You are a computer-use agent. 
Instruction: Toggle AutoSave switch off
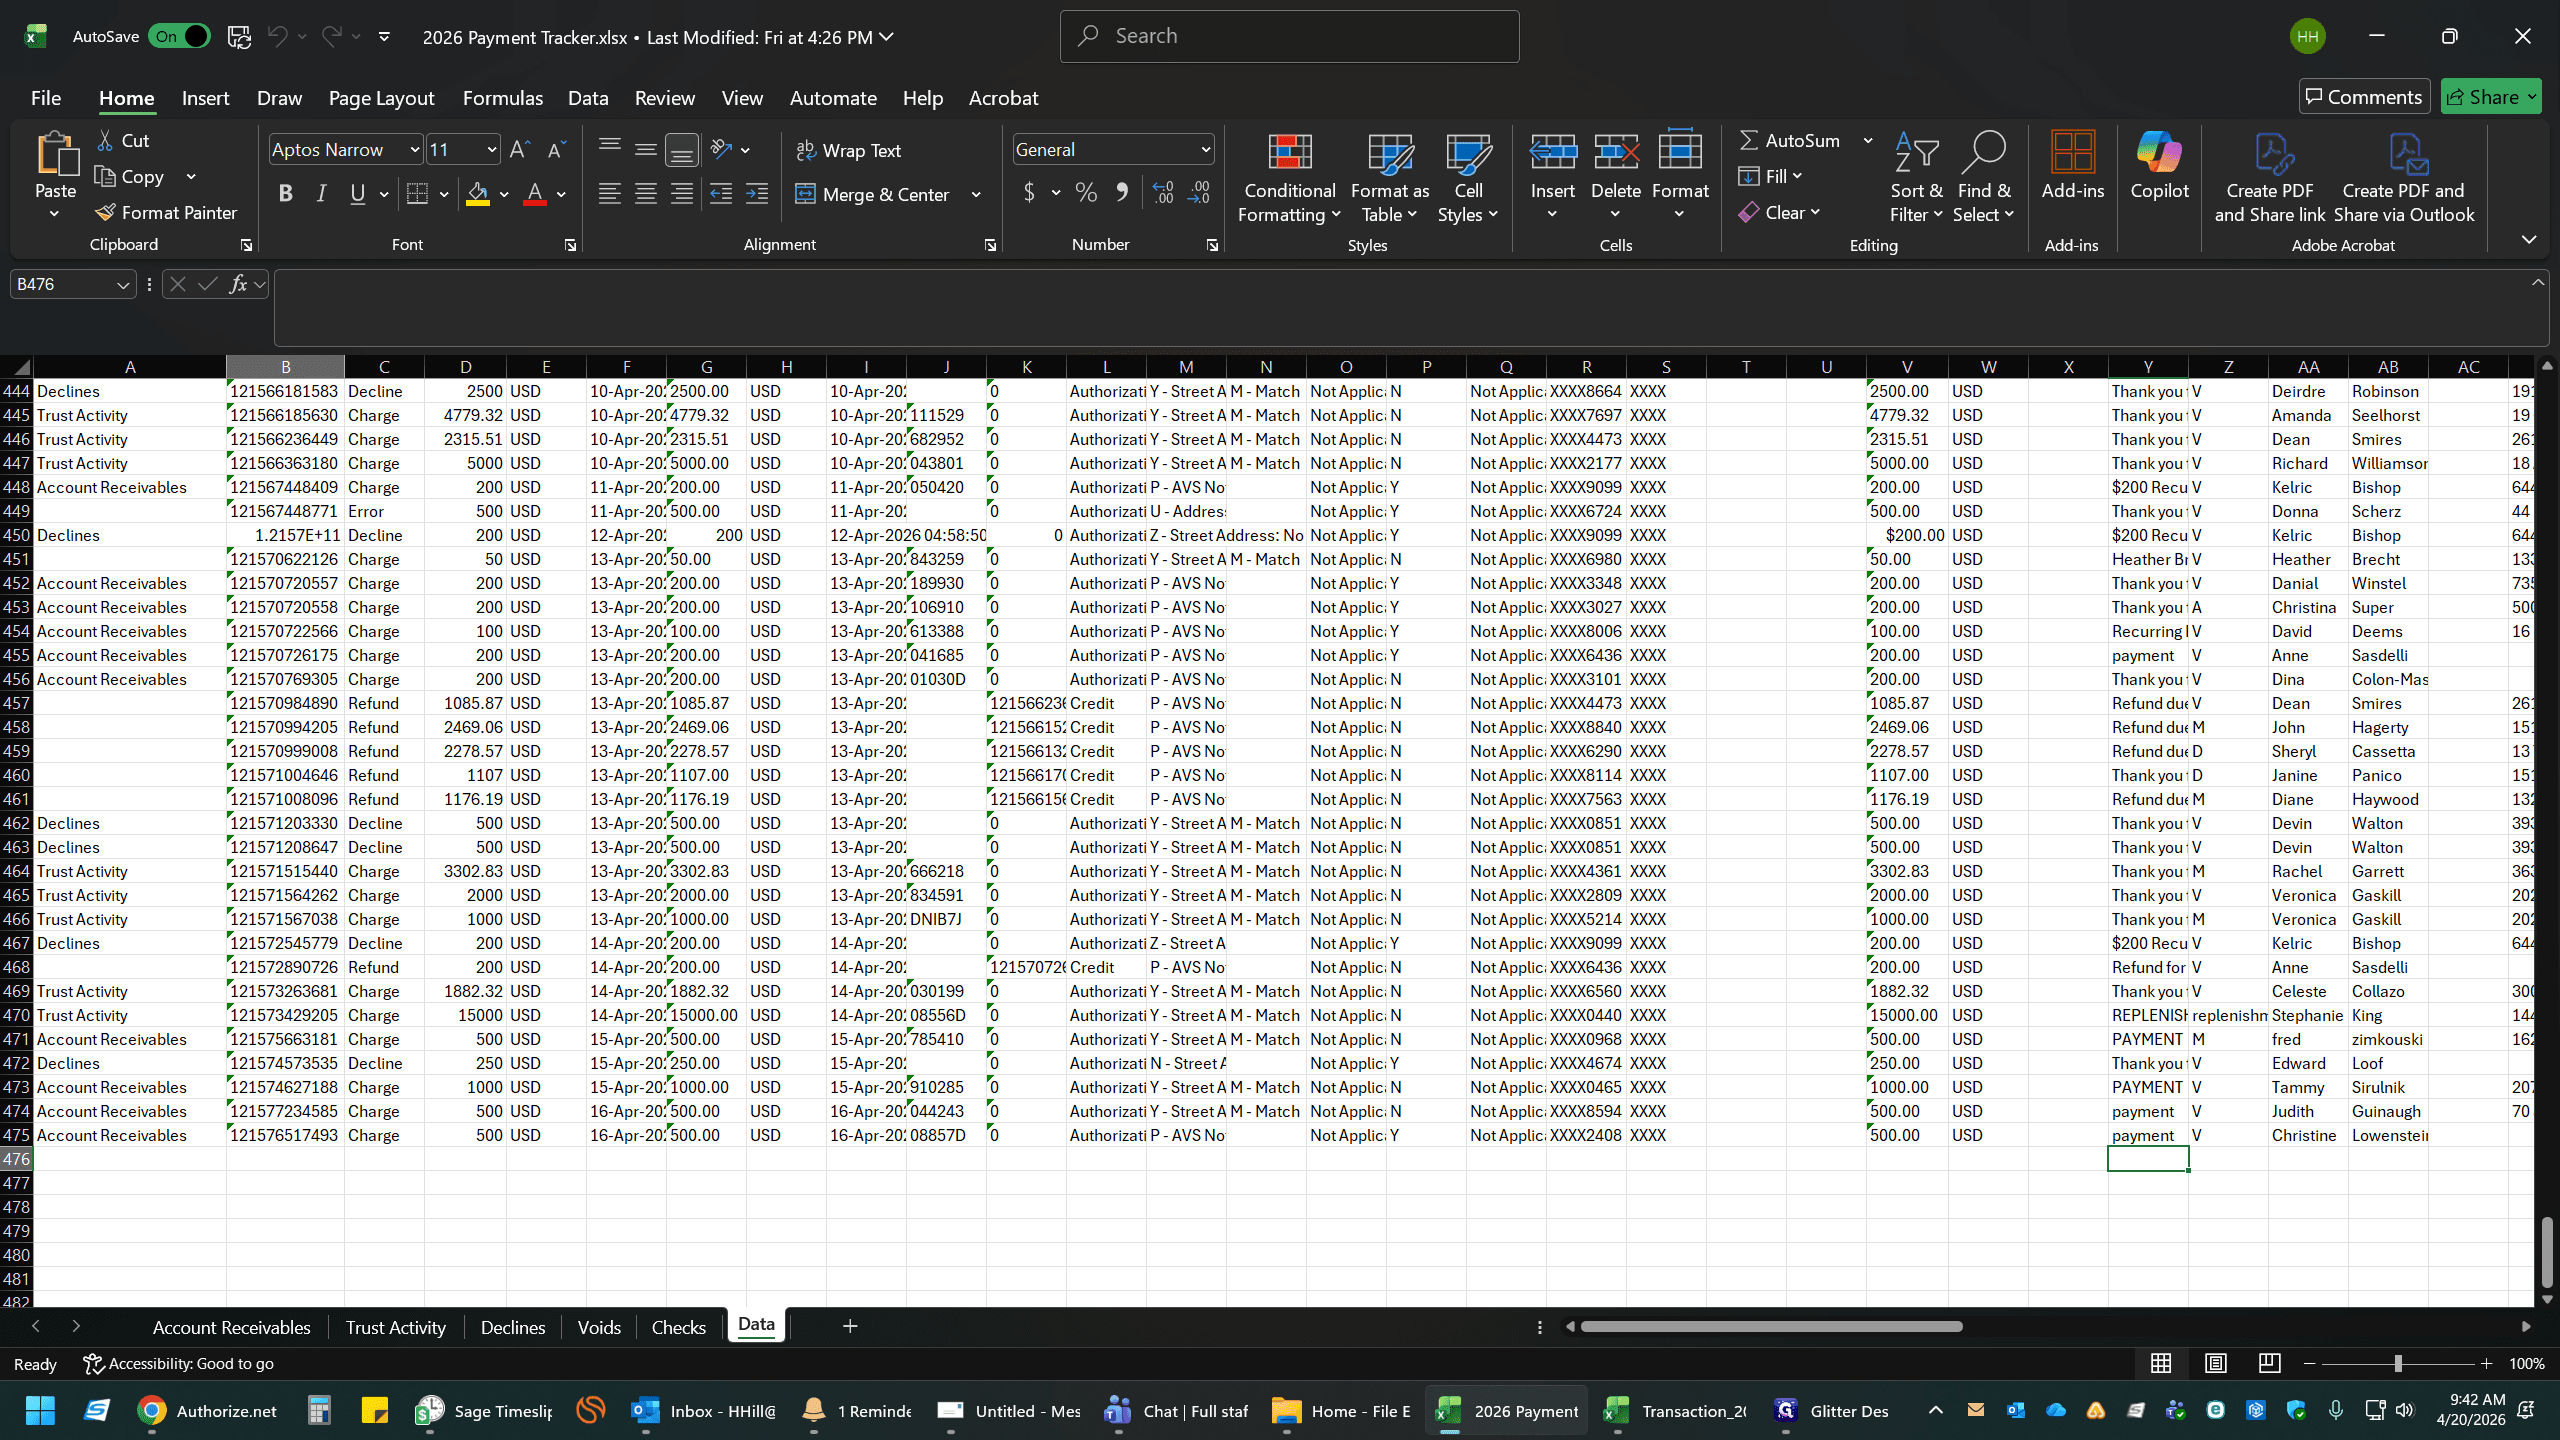click(x=180, y=37)
